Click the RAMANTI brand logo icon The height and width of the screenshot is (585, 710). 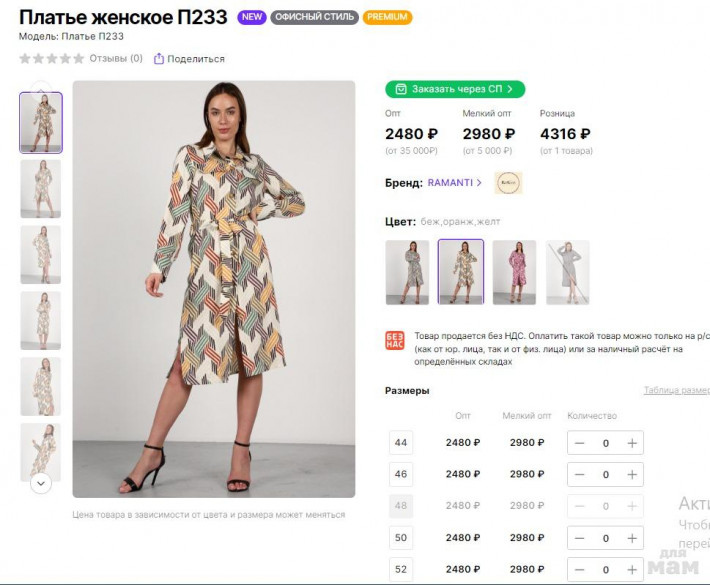508,183
